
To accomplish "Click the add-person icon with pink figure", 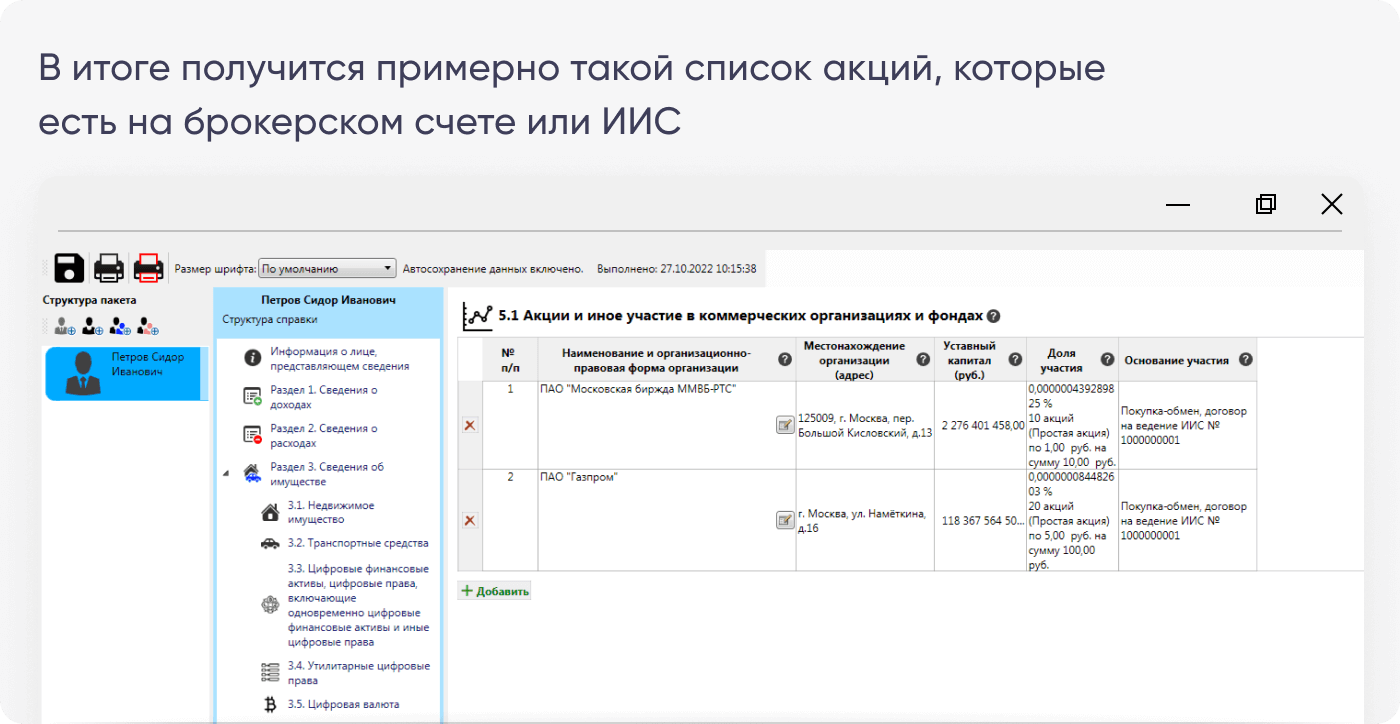I will pos(149,326).
